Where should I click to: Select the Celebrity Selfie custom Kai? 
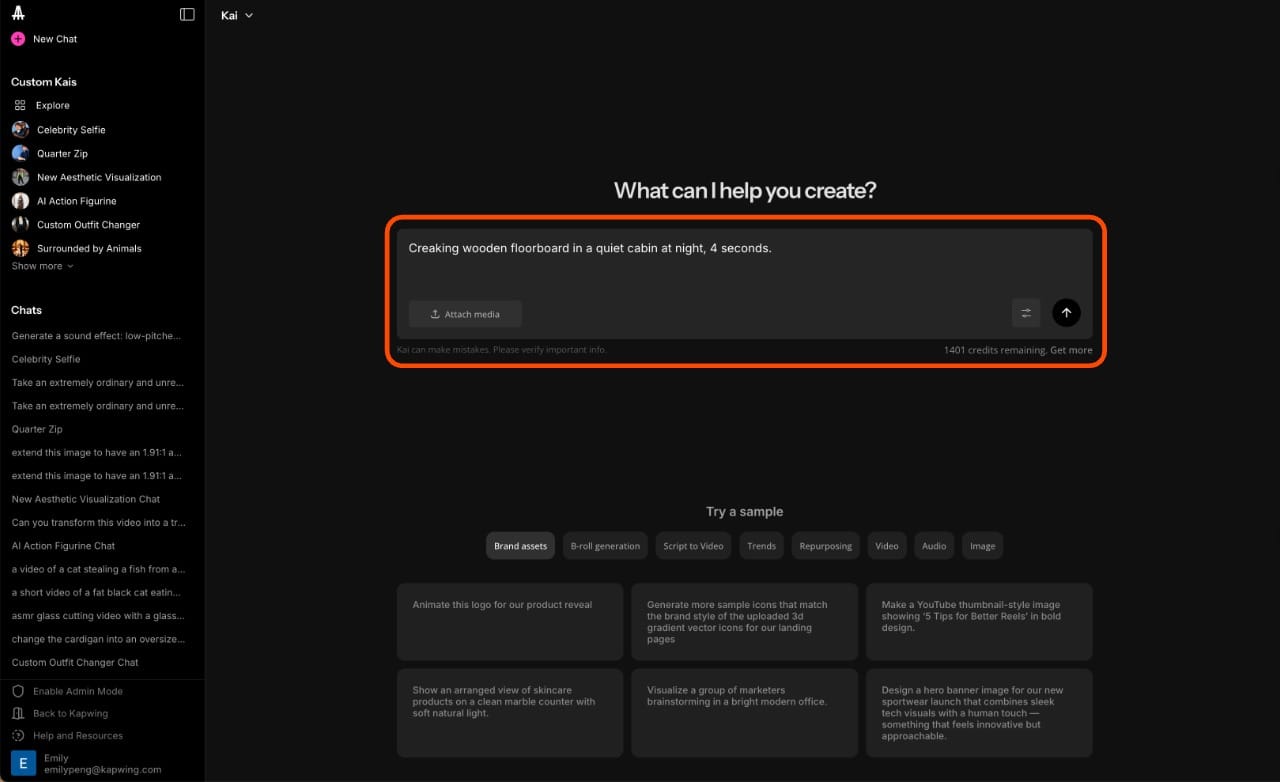71,129
